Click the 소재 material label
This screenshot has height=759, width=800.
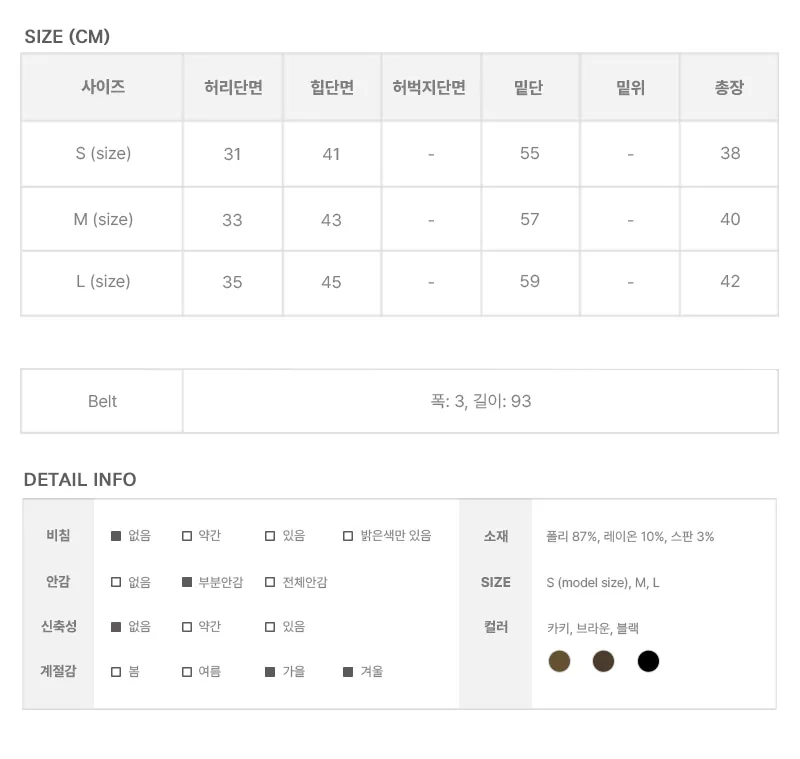coord(496,536)
